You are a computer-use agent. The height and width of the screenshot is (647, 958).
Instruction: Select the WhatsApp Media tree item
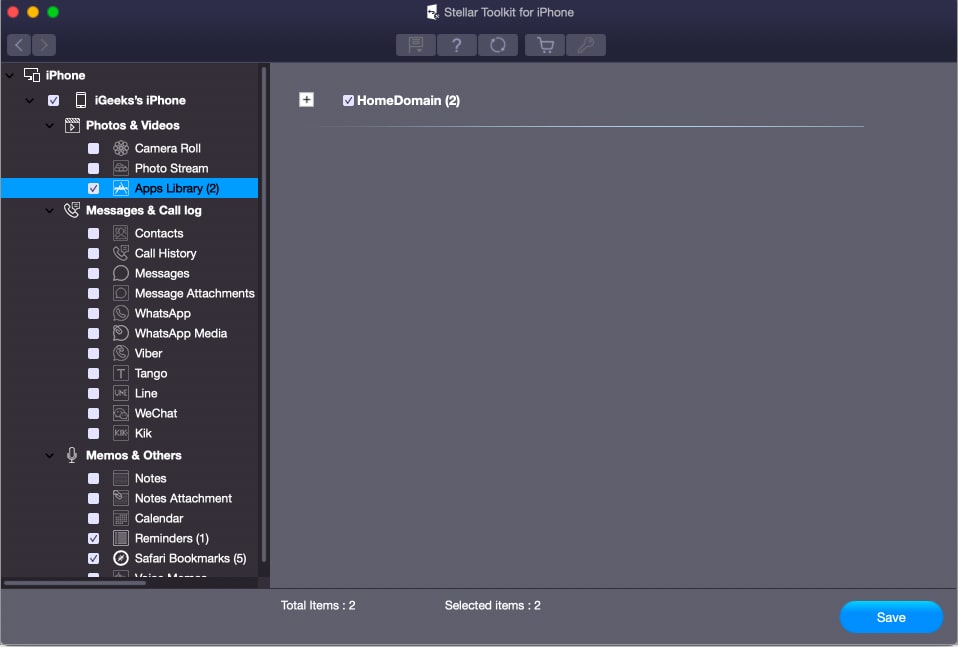click(181, 333)
